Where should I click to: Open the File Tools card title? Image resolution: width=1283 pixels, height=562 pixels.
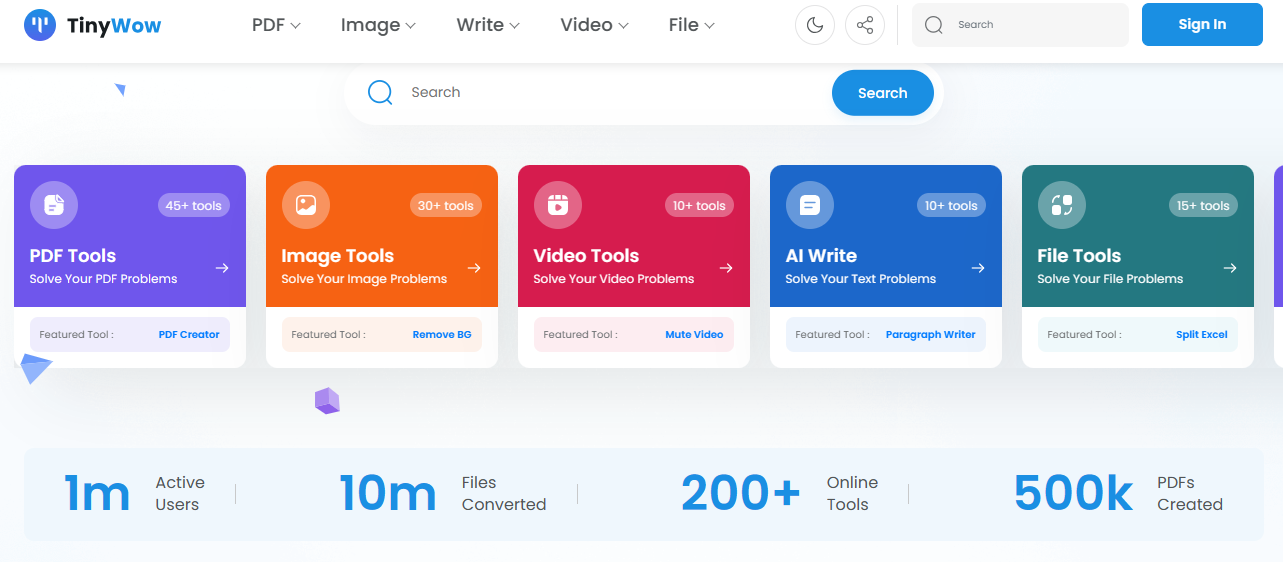[1080, 256]
